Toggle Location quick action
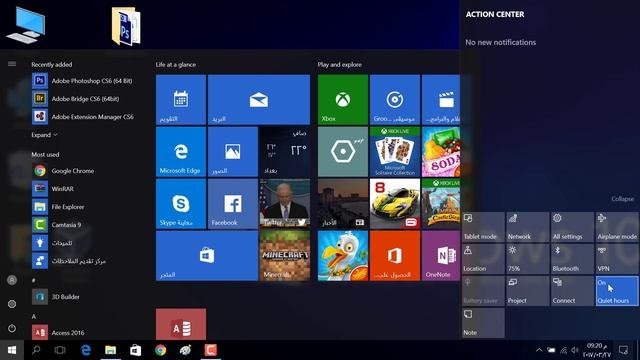Viewport: 640px width, 360px height. tap(483, 259)
